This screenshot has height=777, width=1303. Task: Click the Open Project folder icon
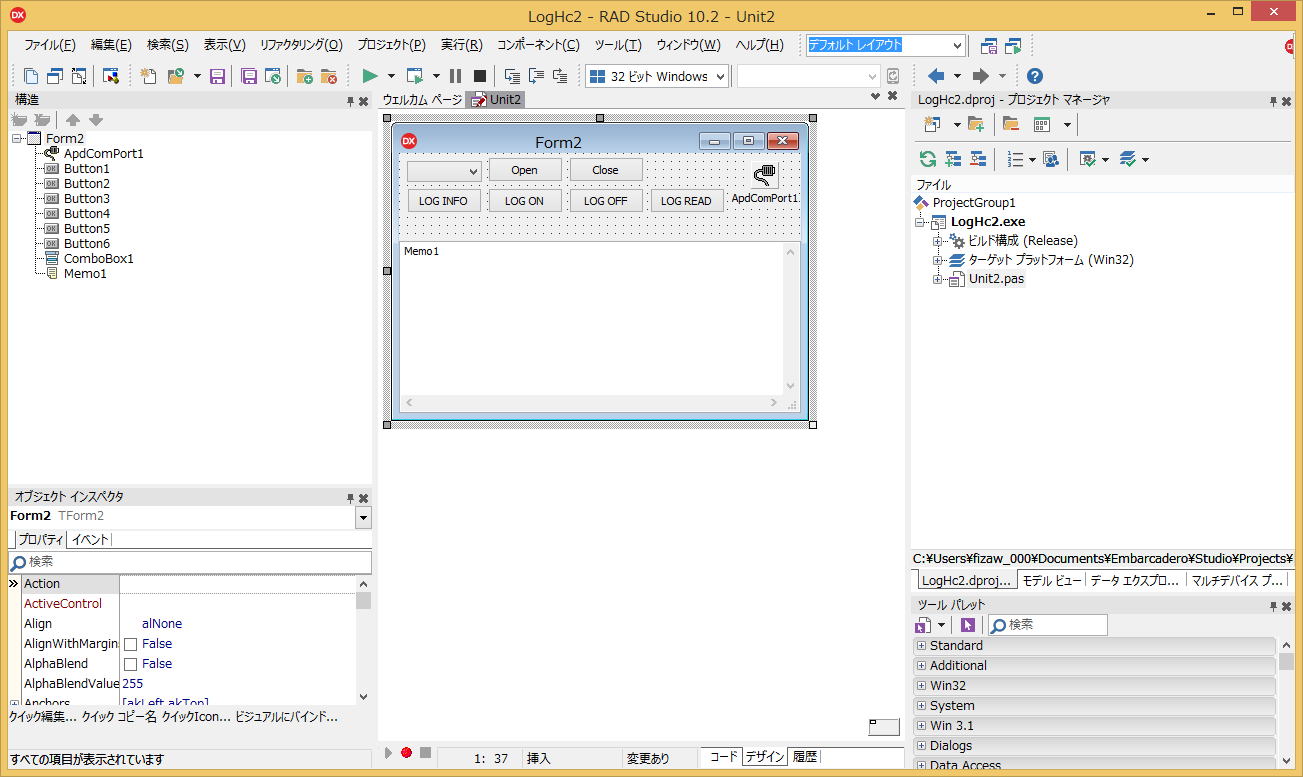click(176, 76)
